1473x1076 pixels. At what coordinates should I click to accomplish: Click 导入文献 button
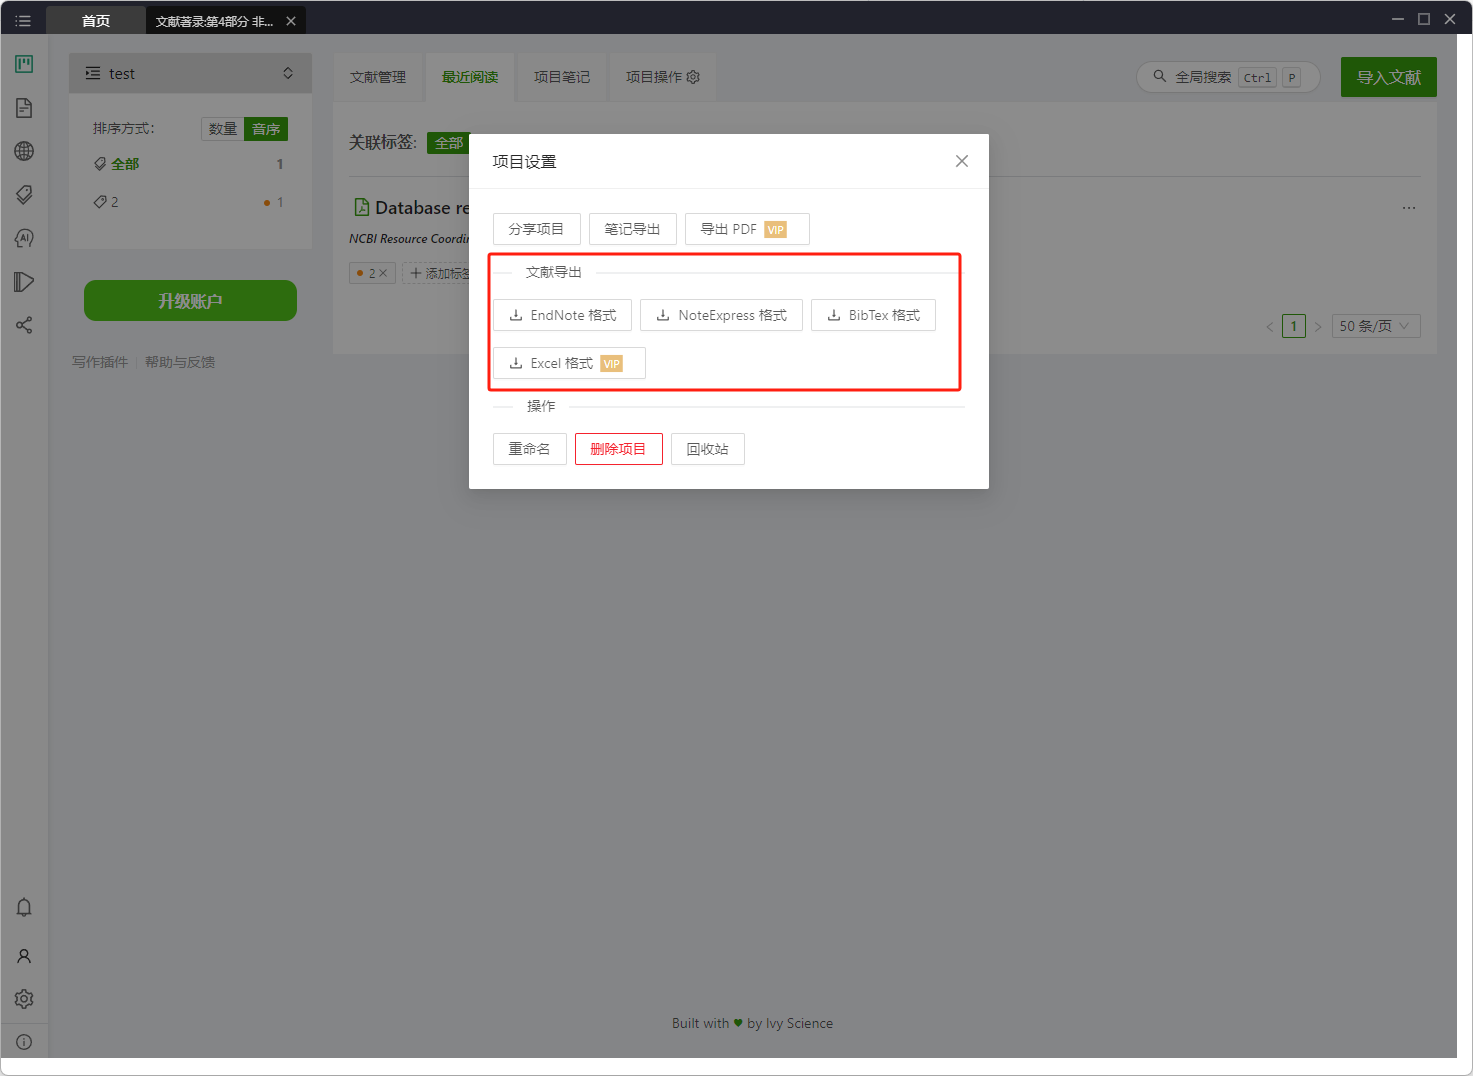point(1389,77)
